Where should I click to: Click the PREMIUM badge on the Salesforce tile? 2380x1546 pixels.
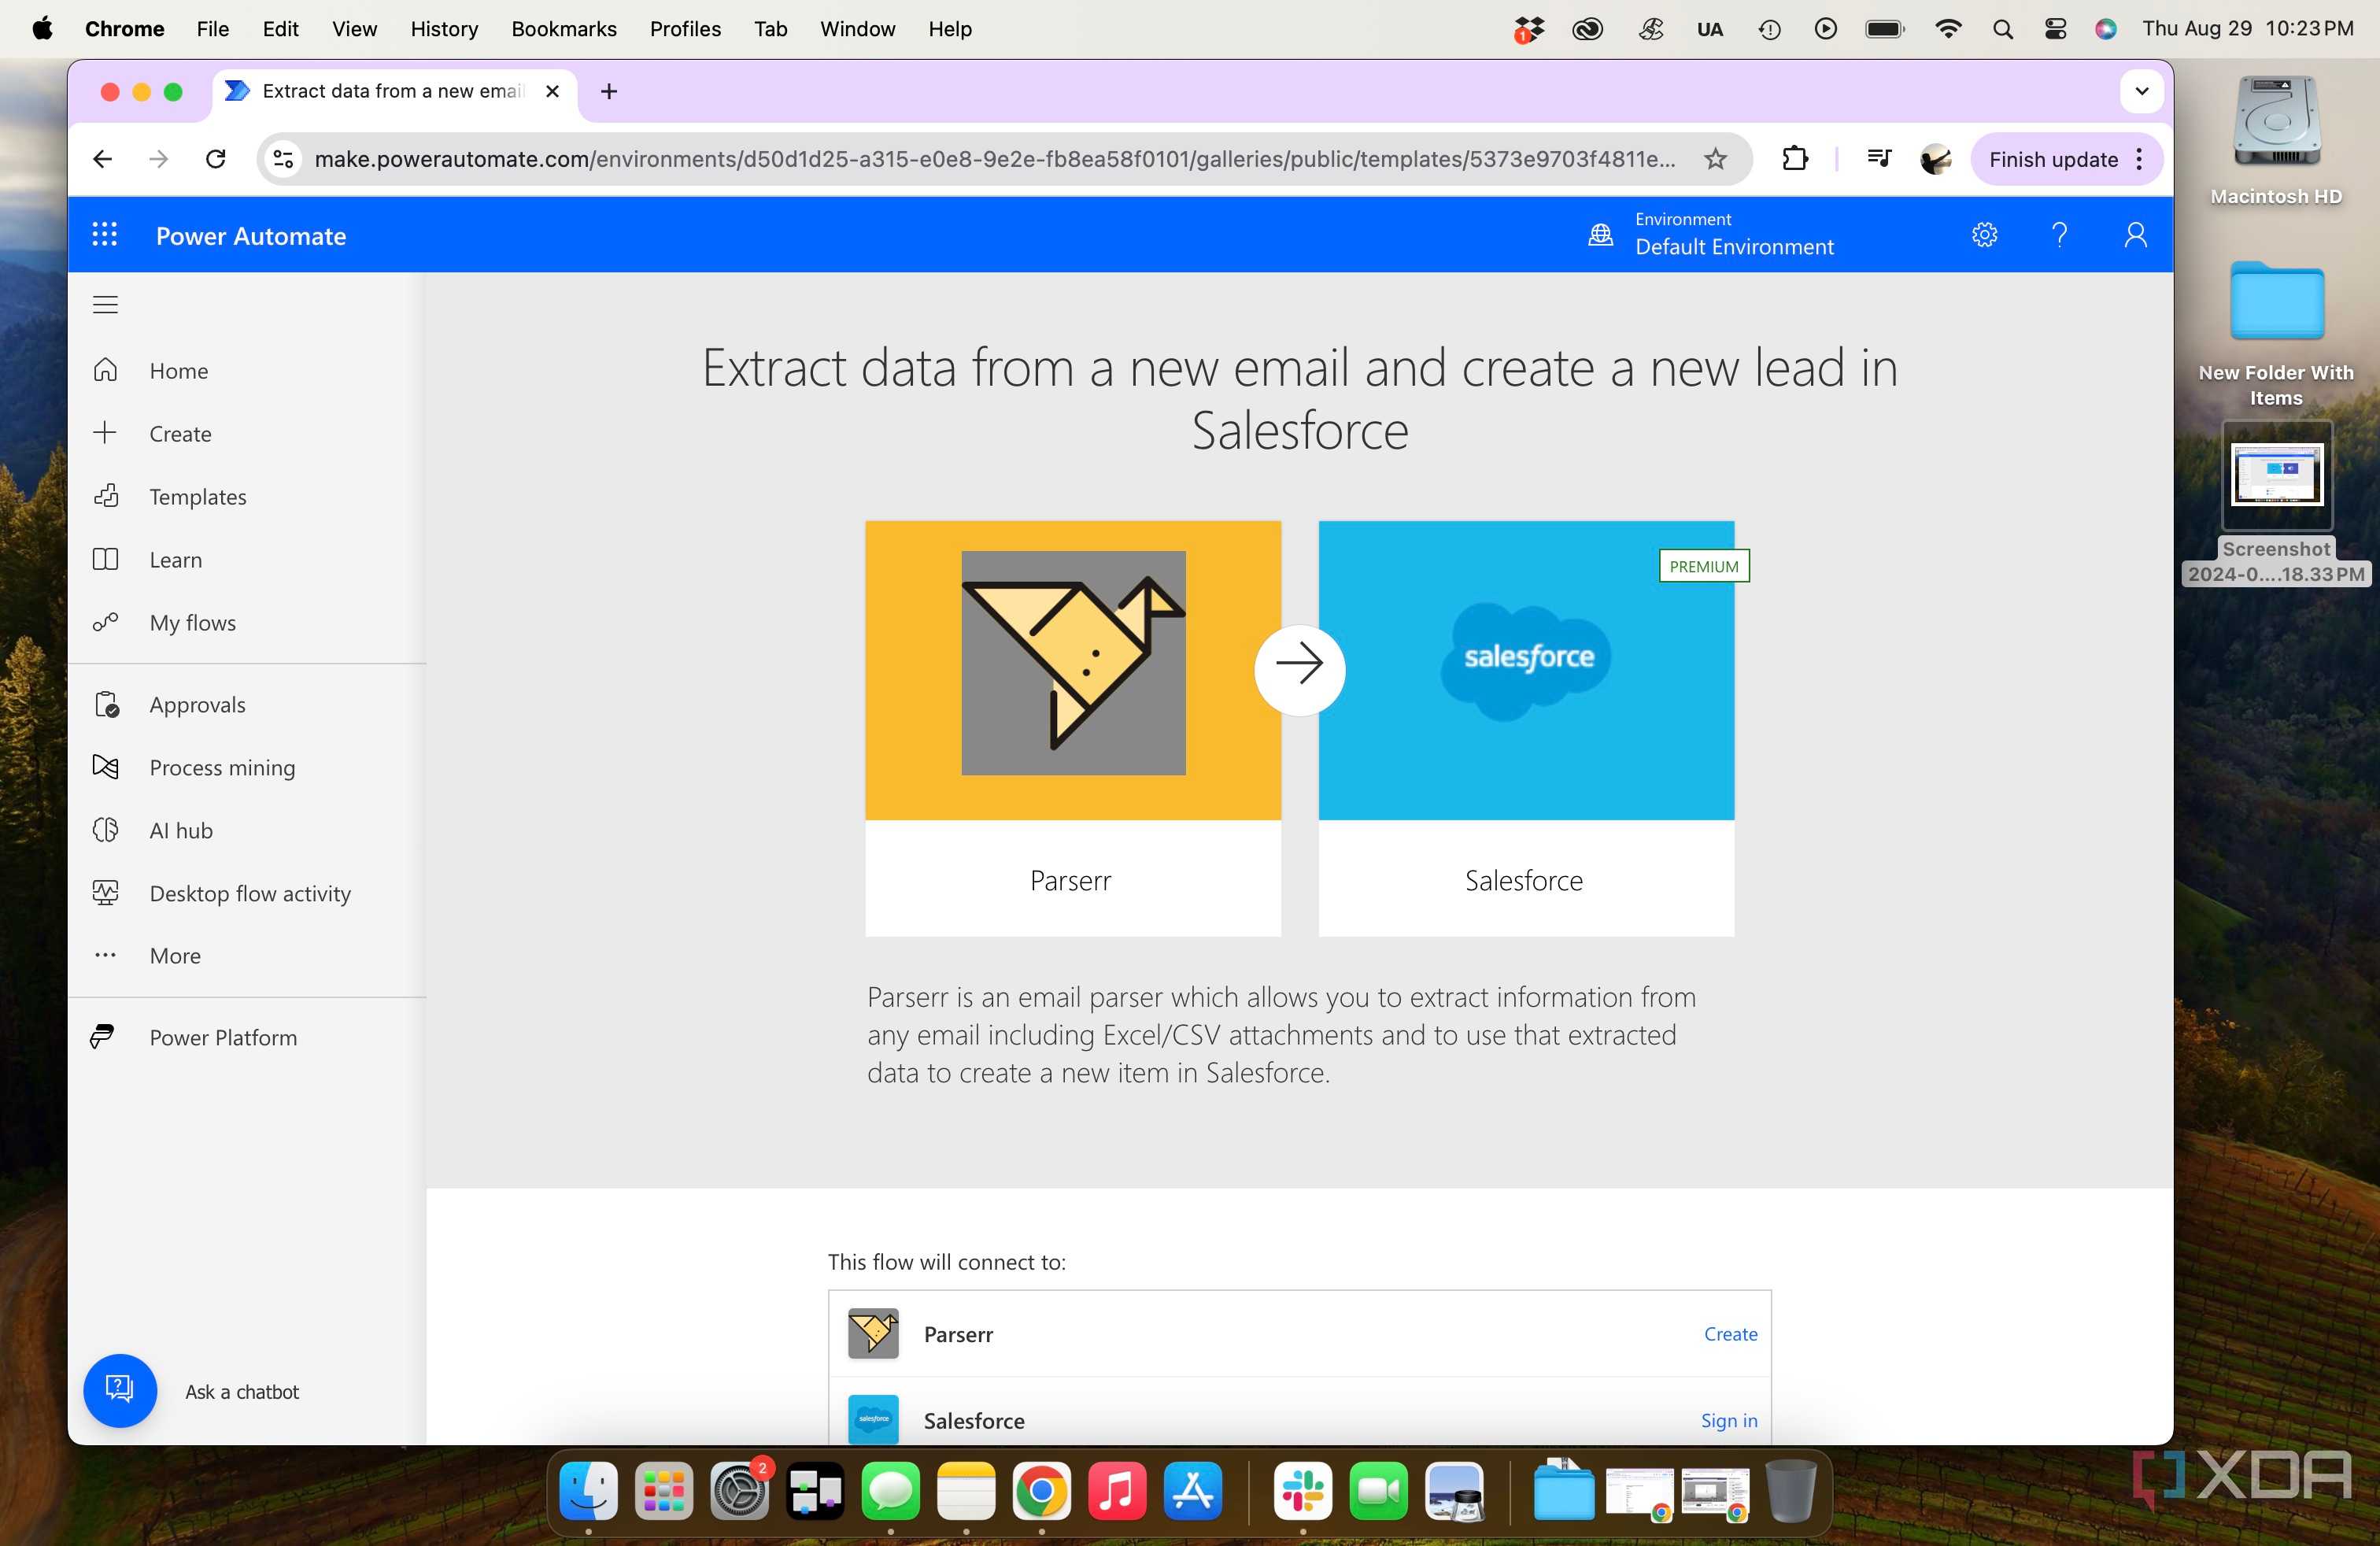pos(1704,566)
